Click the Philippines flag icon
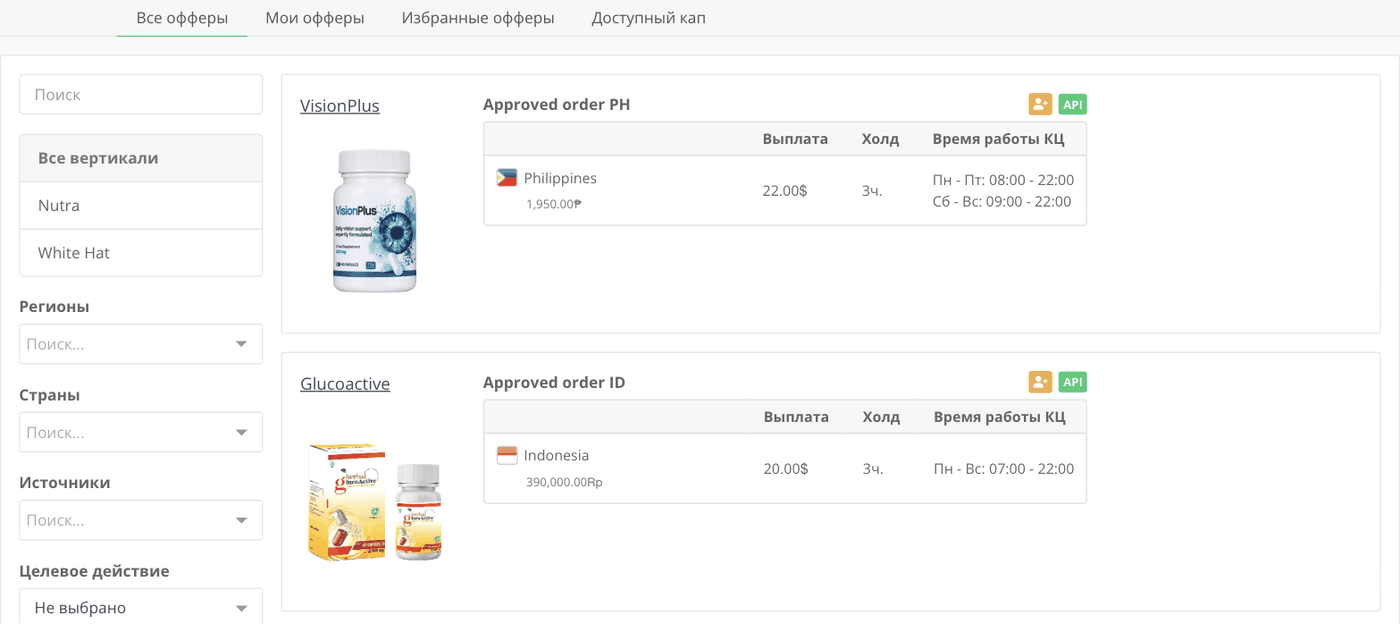 507,178
